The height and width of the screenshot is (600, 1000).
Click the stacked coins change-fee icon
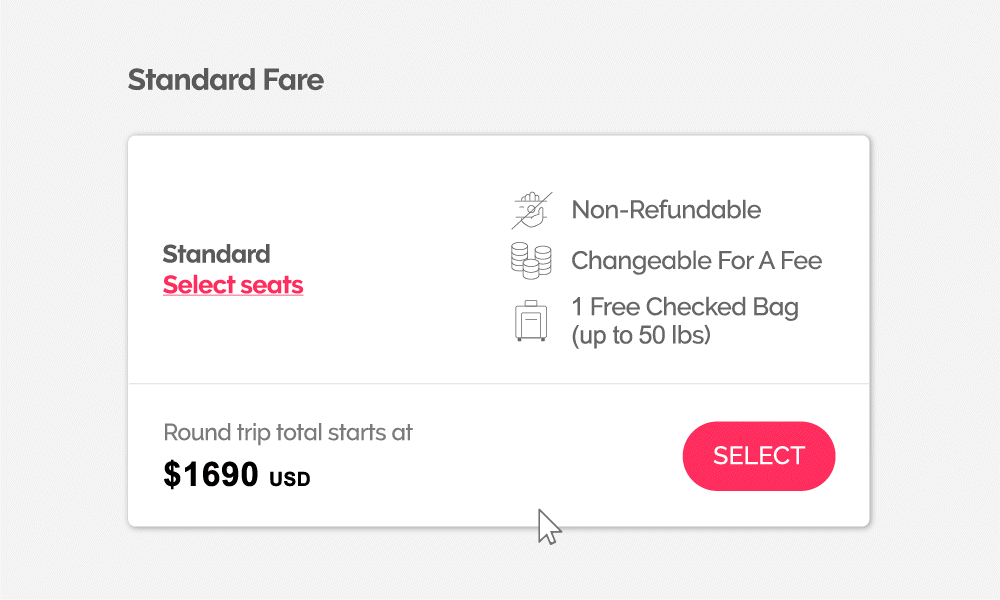pyautogui.click(x=531, y=261)
